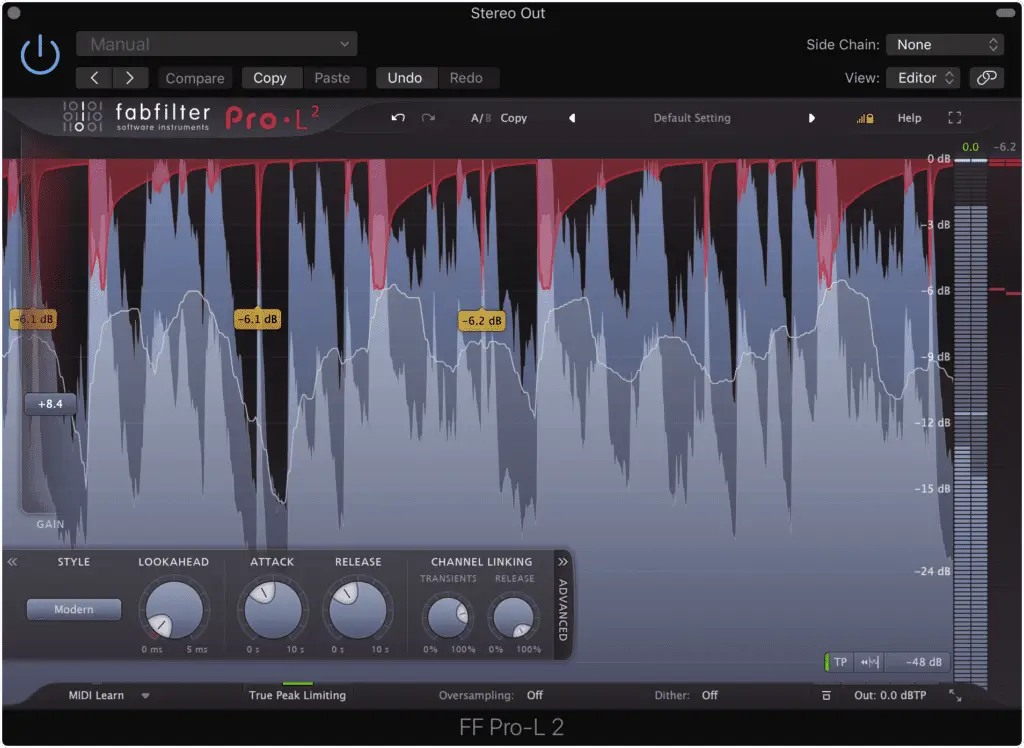The image size is (1024, 748).
Task: Click the Undo button in plugin header
Action: coord(405,78)
